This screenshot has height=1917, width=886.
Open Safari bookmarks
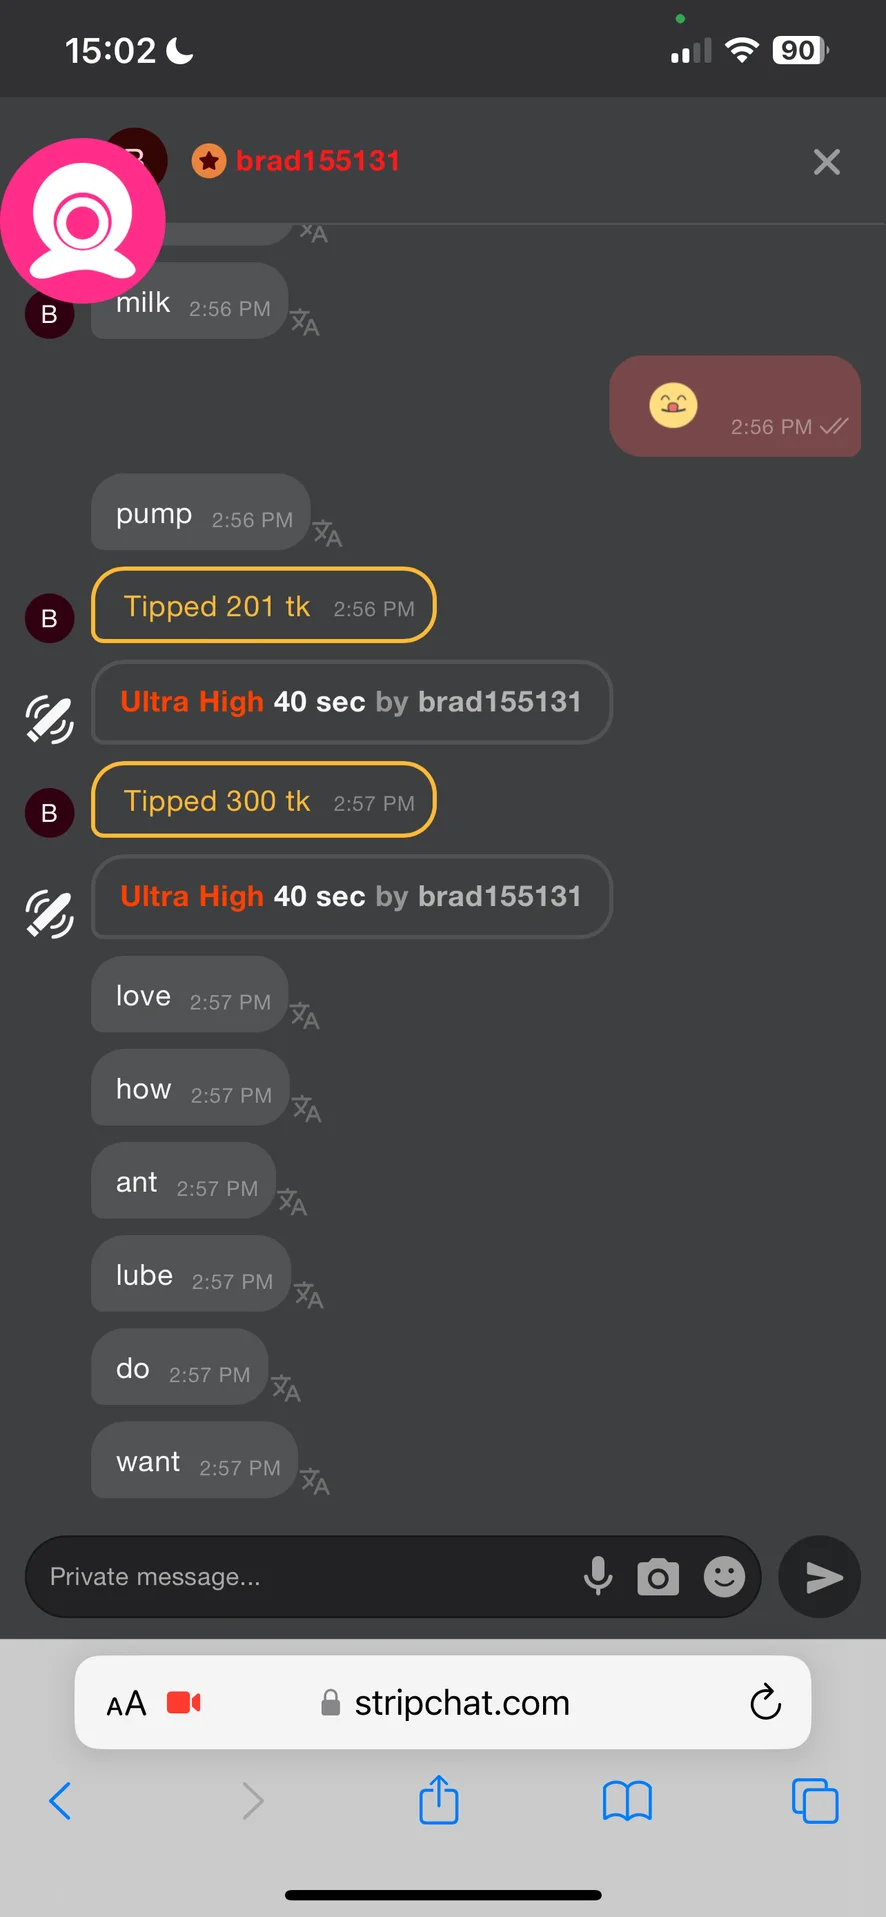[x=627, y=1801]
